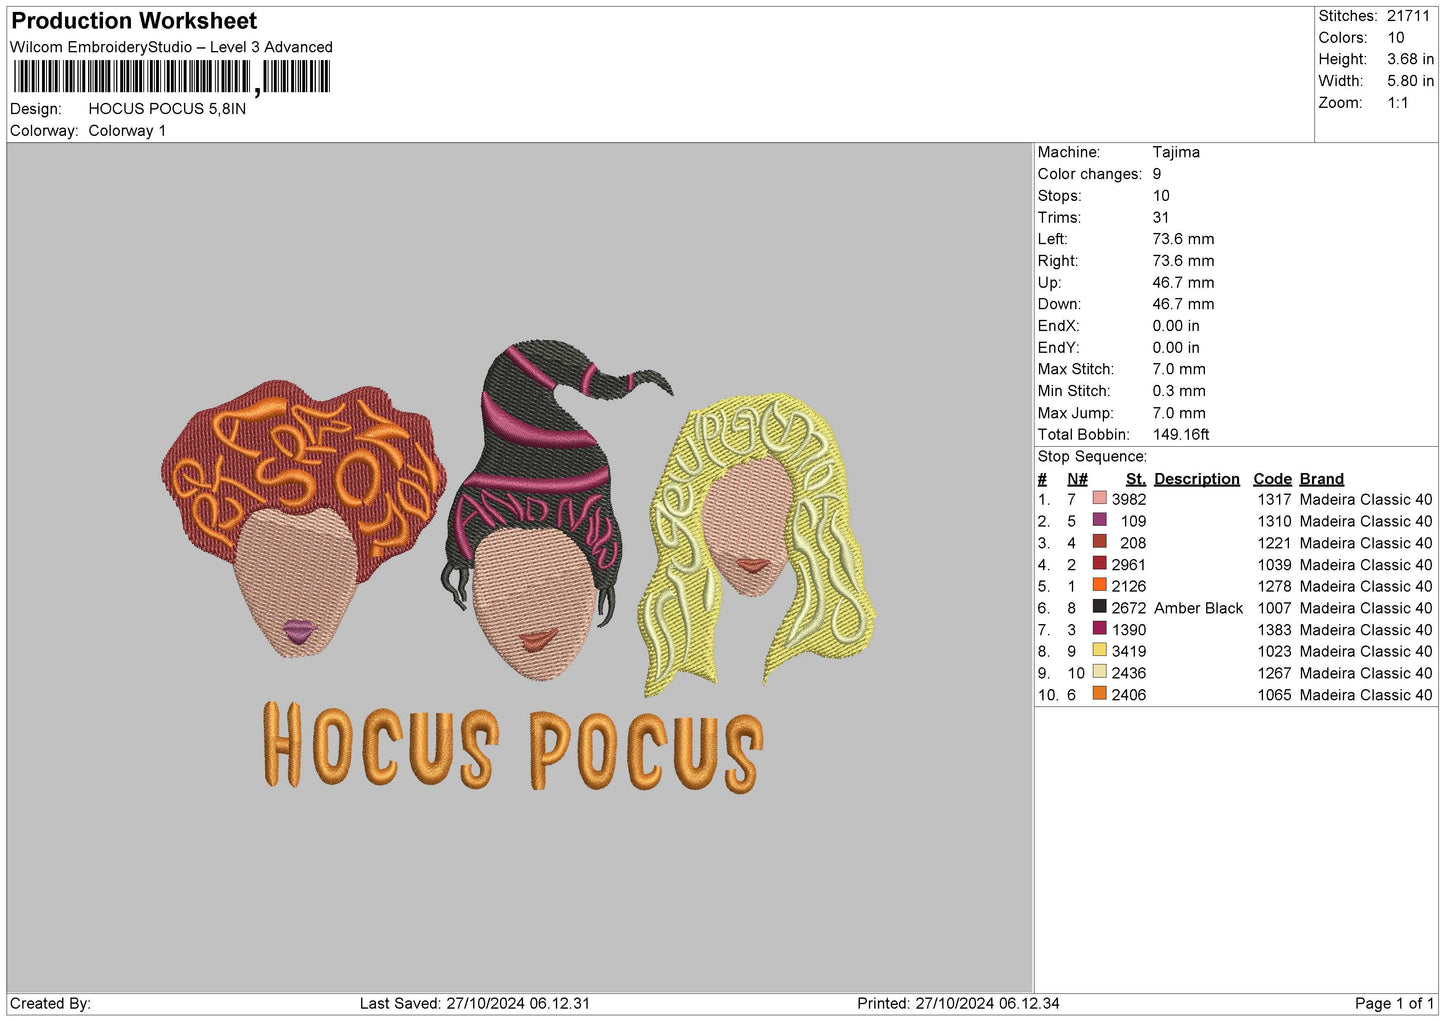Click thread code '1007'
The width and height of the screenshot is (1445, 1021).
pyautogui.click(x=1275, y=608)
